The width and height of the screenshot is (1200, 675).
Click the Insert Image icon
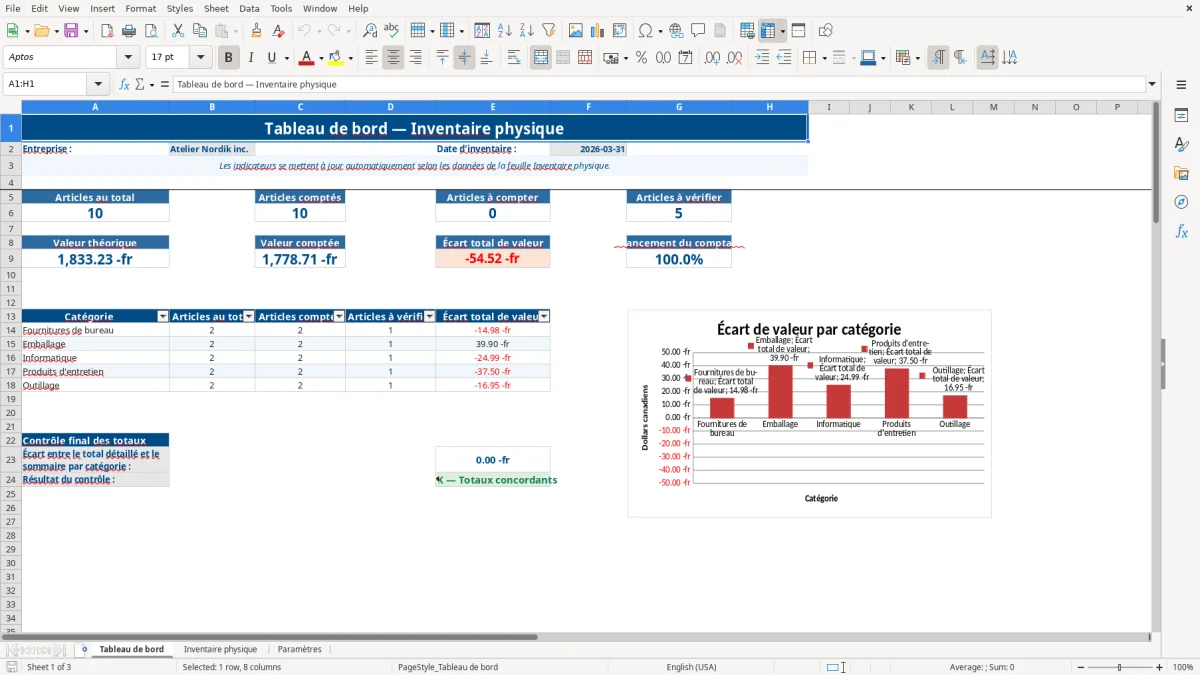[x=576, y=31]
